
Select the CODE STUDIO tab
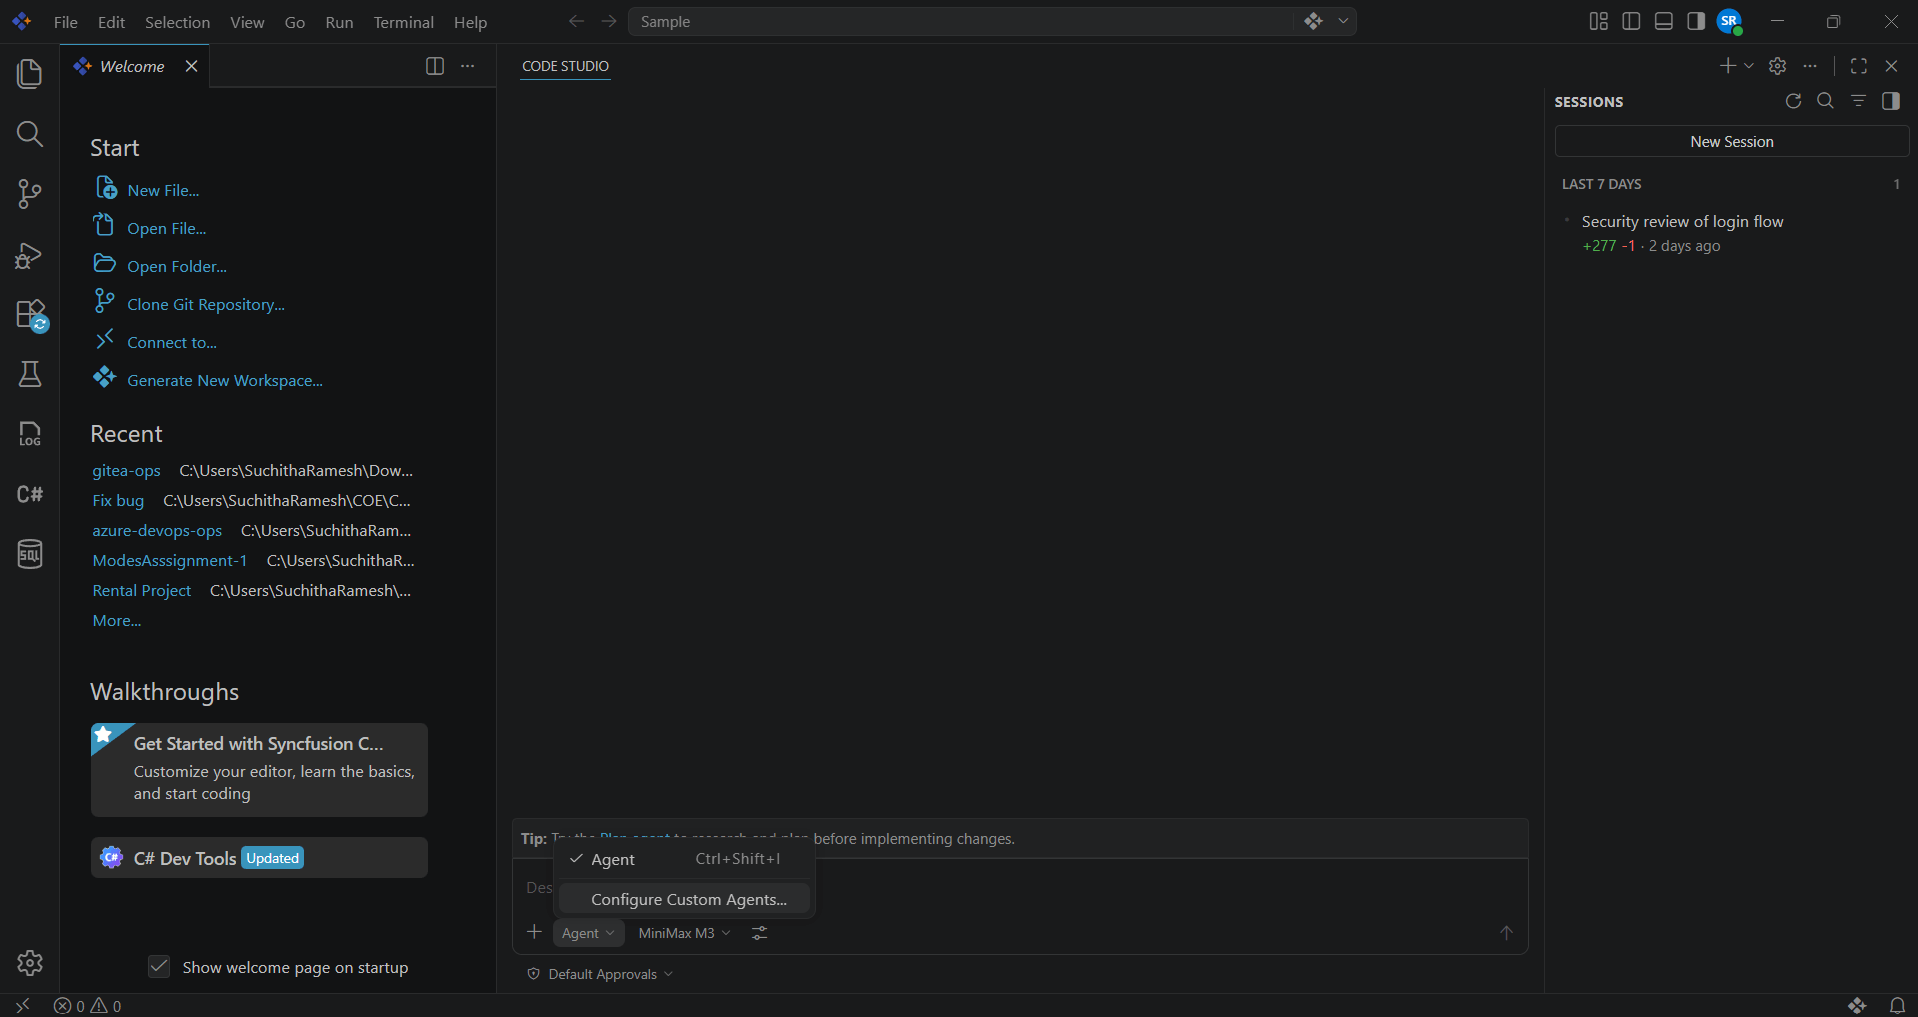pos(565,66)
